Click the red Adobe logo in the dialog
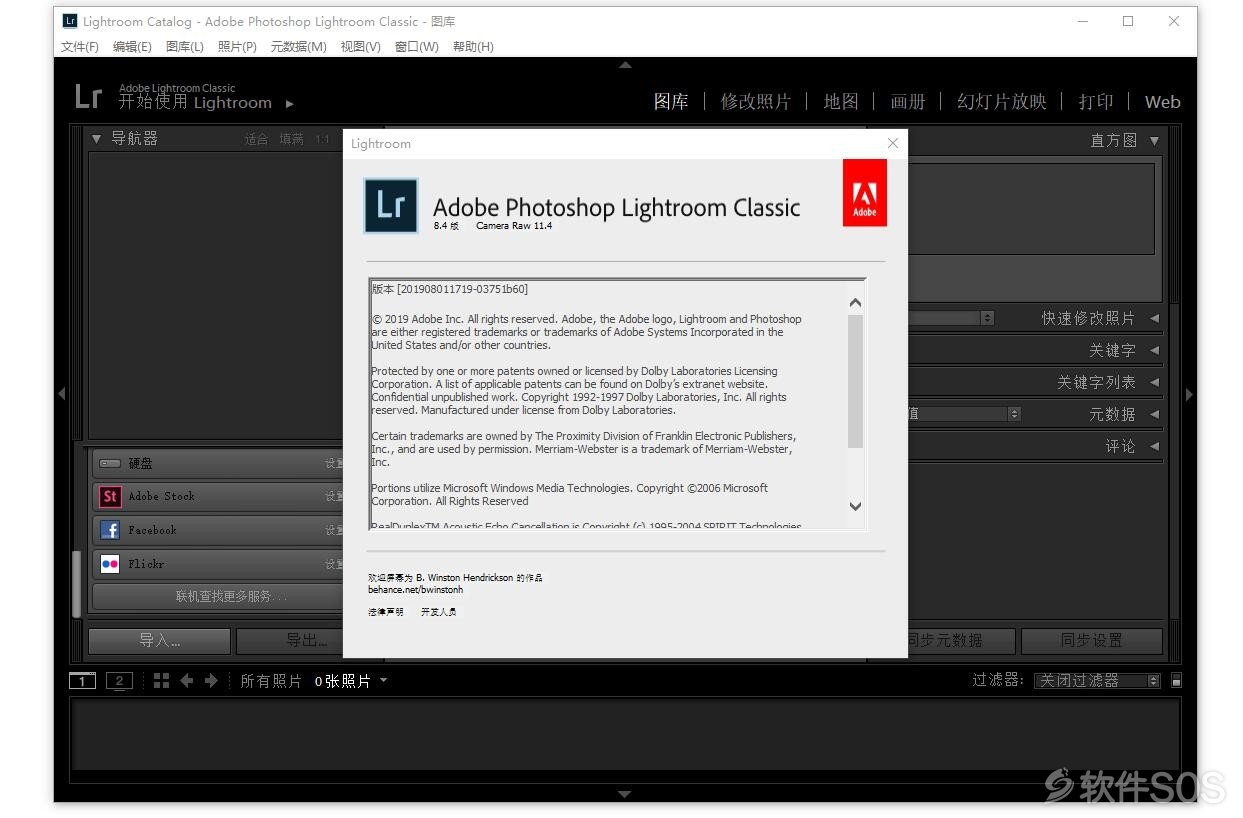This screenshot has height=818, width=1243. [x=864, y=192]
